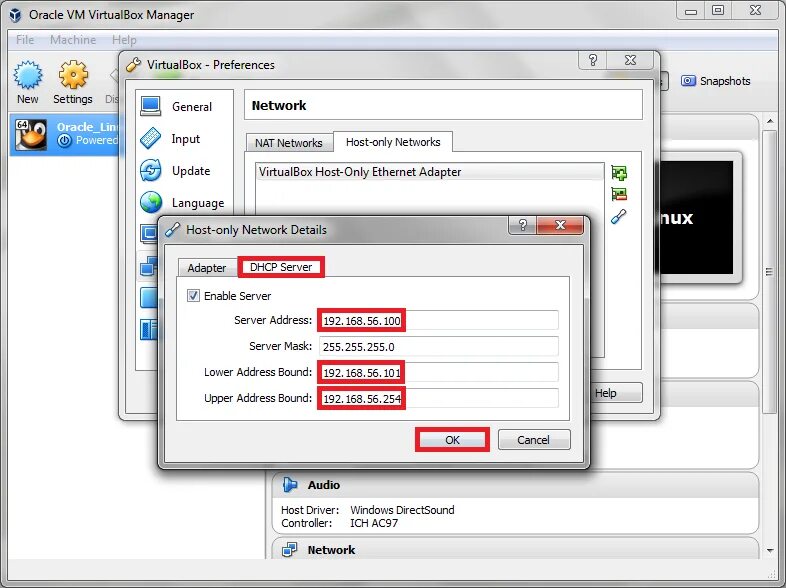
Task: Click Snapshots camera icon
Action: pos(688,81)
